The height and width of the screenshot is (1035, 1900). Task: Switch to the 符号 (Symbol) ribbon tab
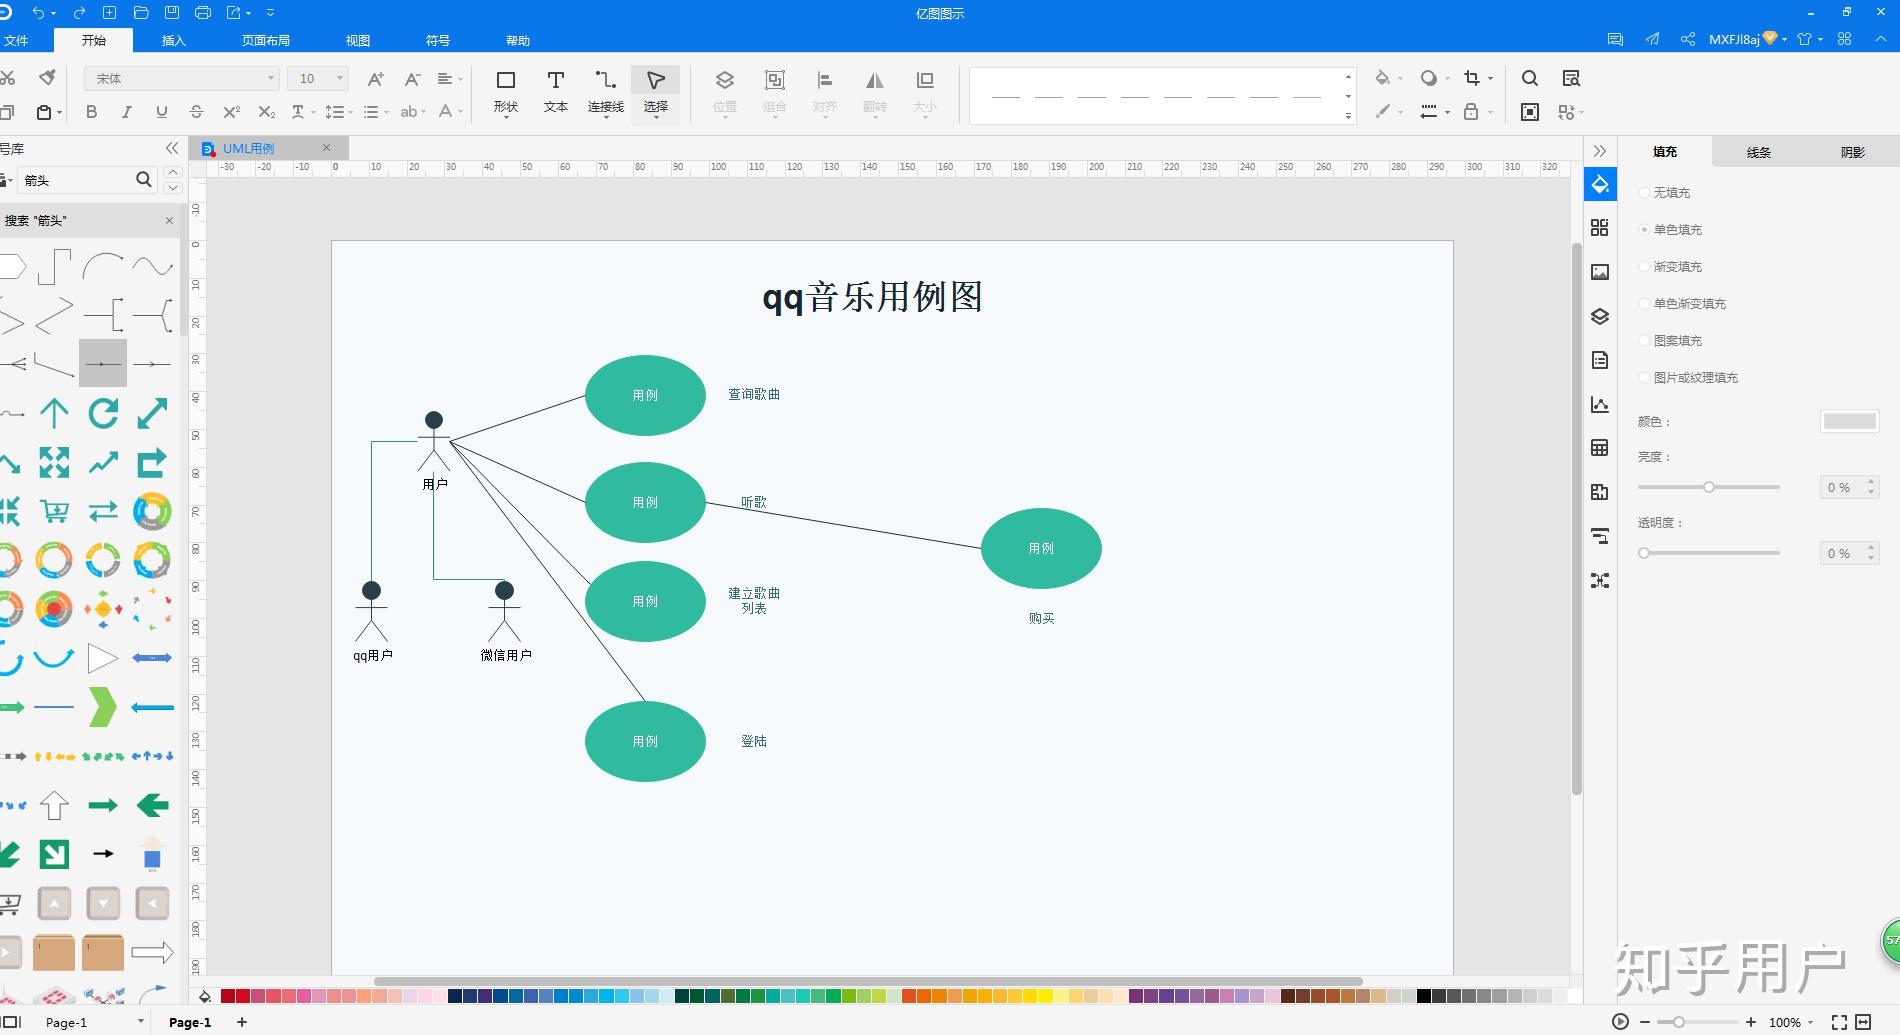coord(438,40)
